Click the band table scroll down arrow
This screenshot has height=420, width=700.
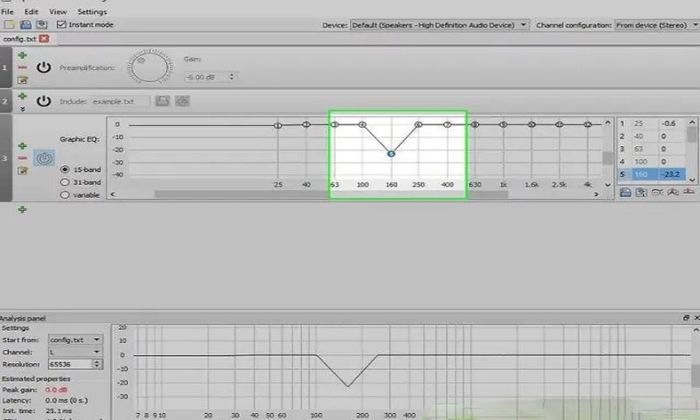(x=692, y=180)
